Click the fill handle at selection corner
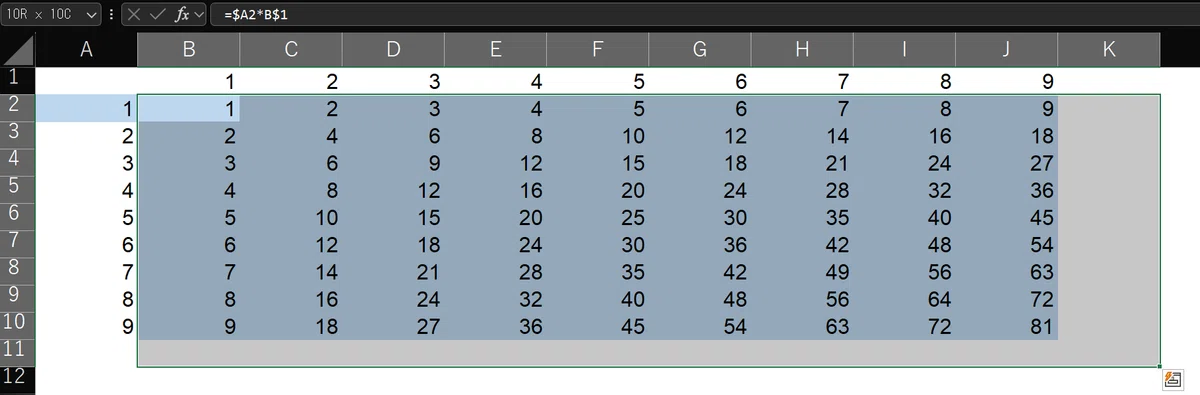This screenshot has width=1200, height=395. (x=1160, y=367)
